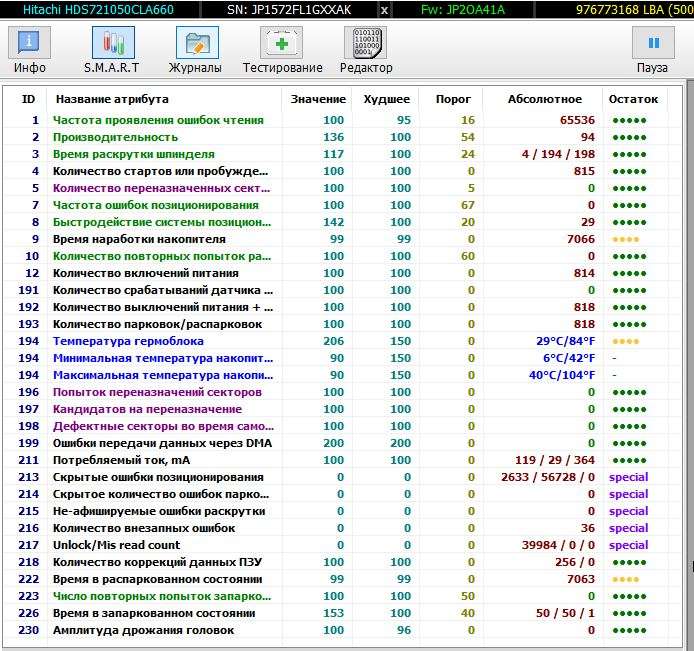Viewport: 694px width, 651px height.
Task: Select Количество повторных попыток ра… row
Action: (341, 256)
